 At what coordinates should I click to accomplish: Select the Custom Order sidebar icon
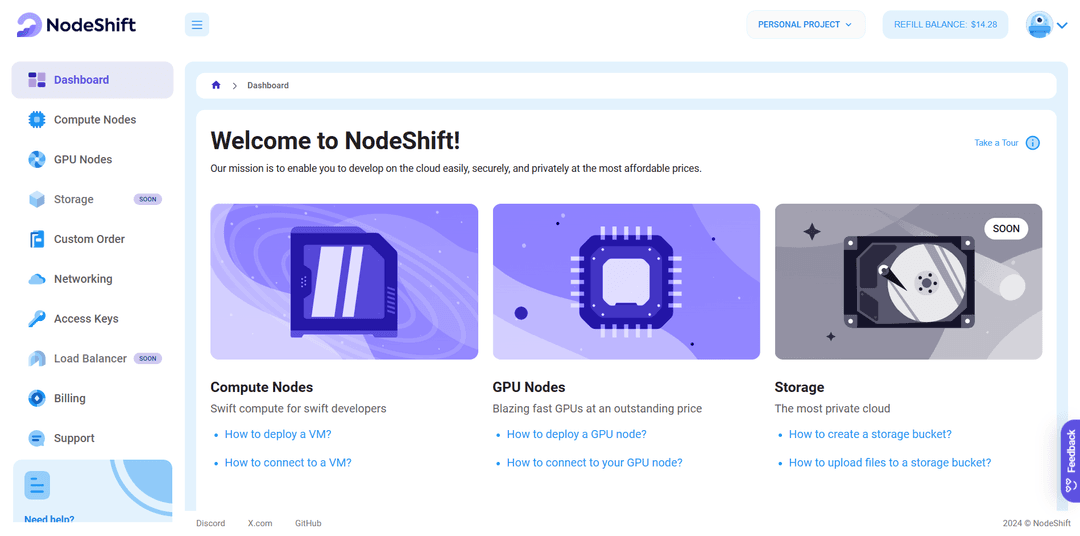coord(37,239)
